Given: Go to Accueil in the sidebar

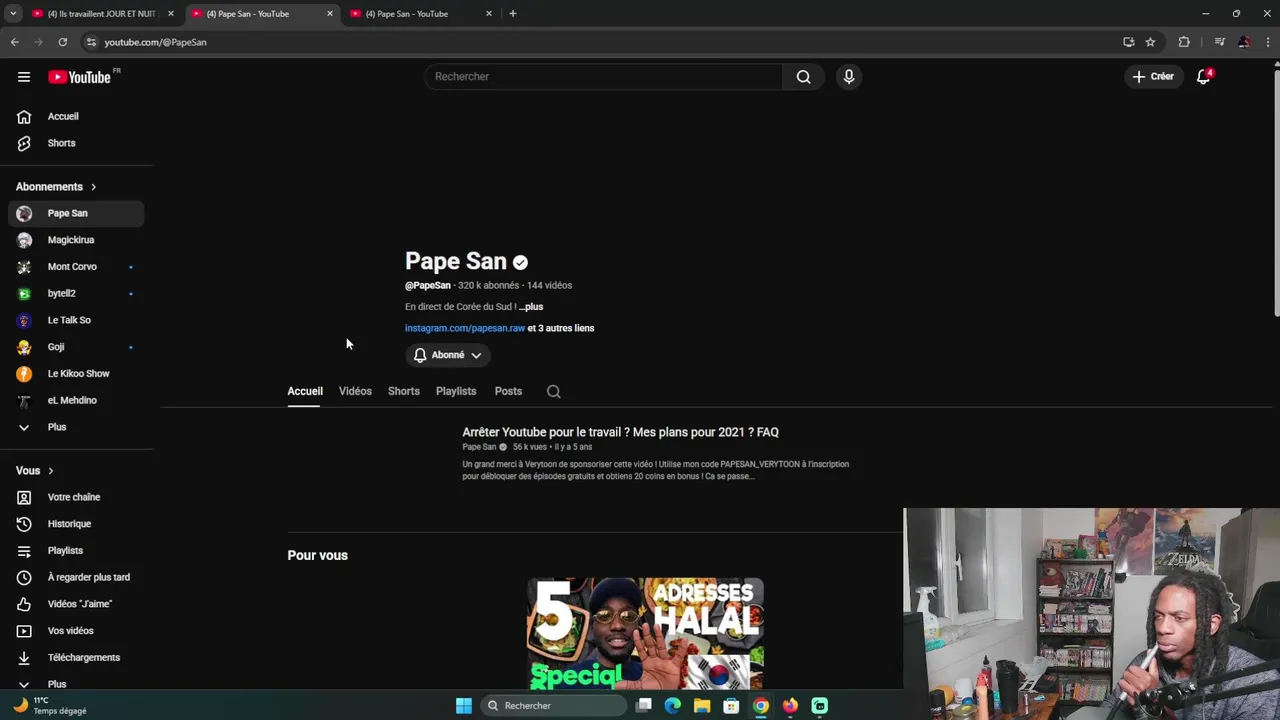Looking at the screenshot, I should pos(76,116).
